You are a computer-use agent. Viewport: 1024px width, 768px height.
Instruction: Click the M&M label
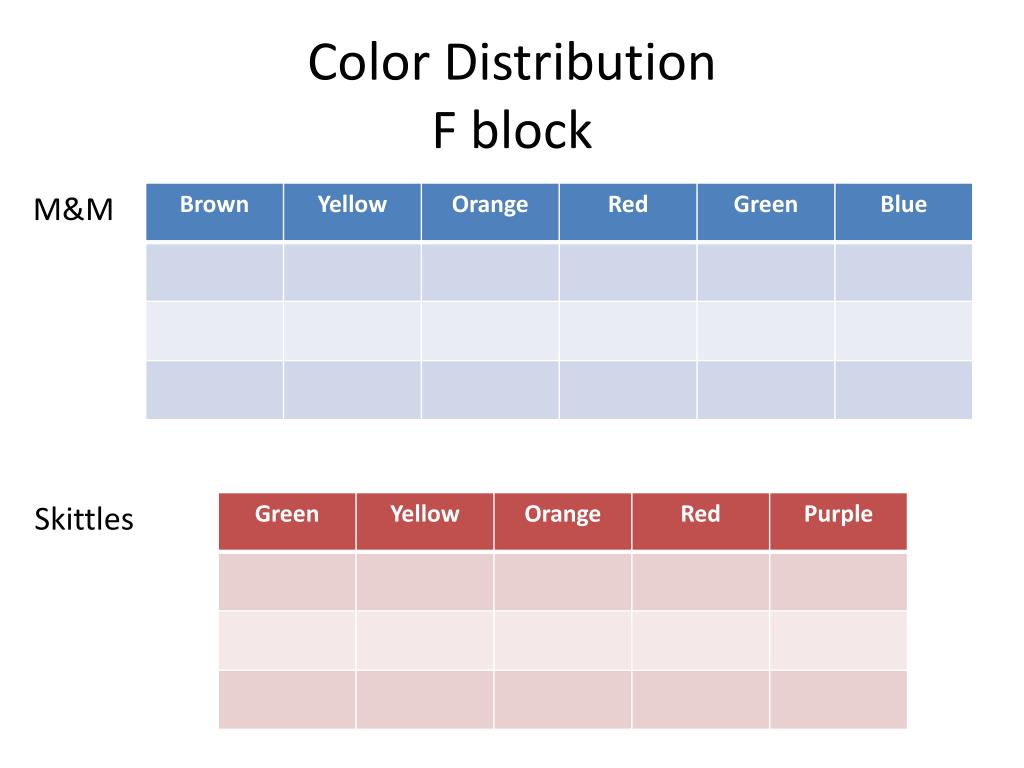point(73,210)
